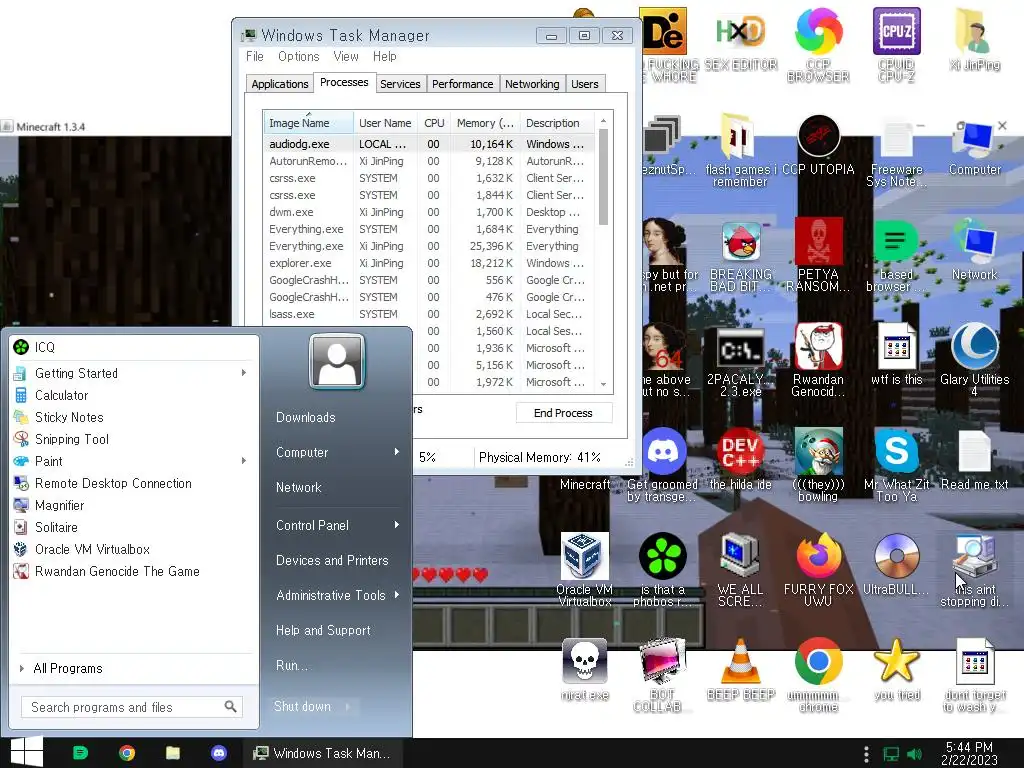This screenshot has height=768, width=1024.
Task: Click Shut down in Start menu
Action: tap(302, 706)
